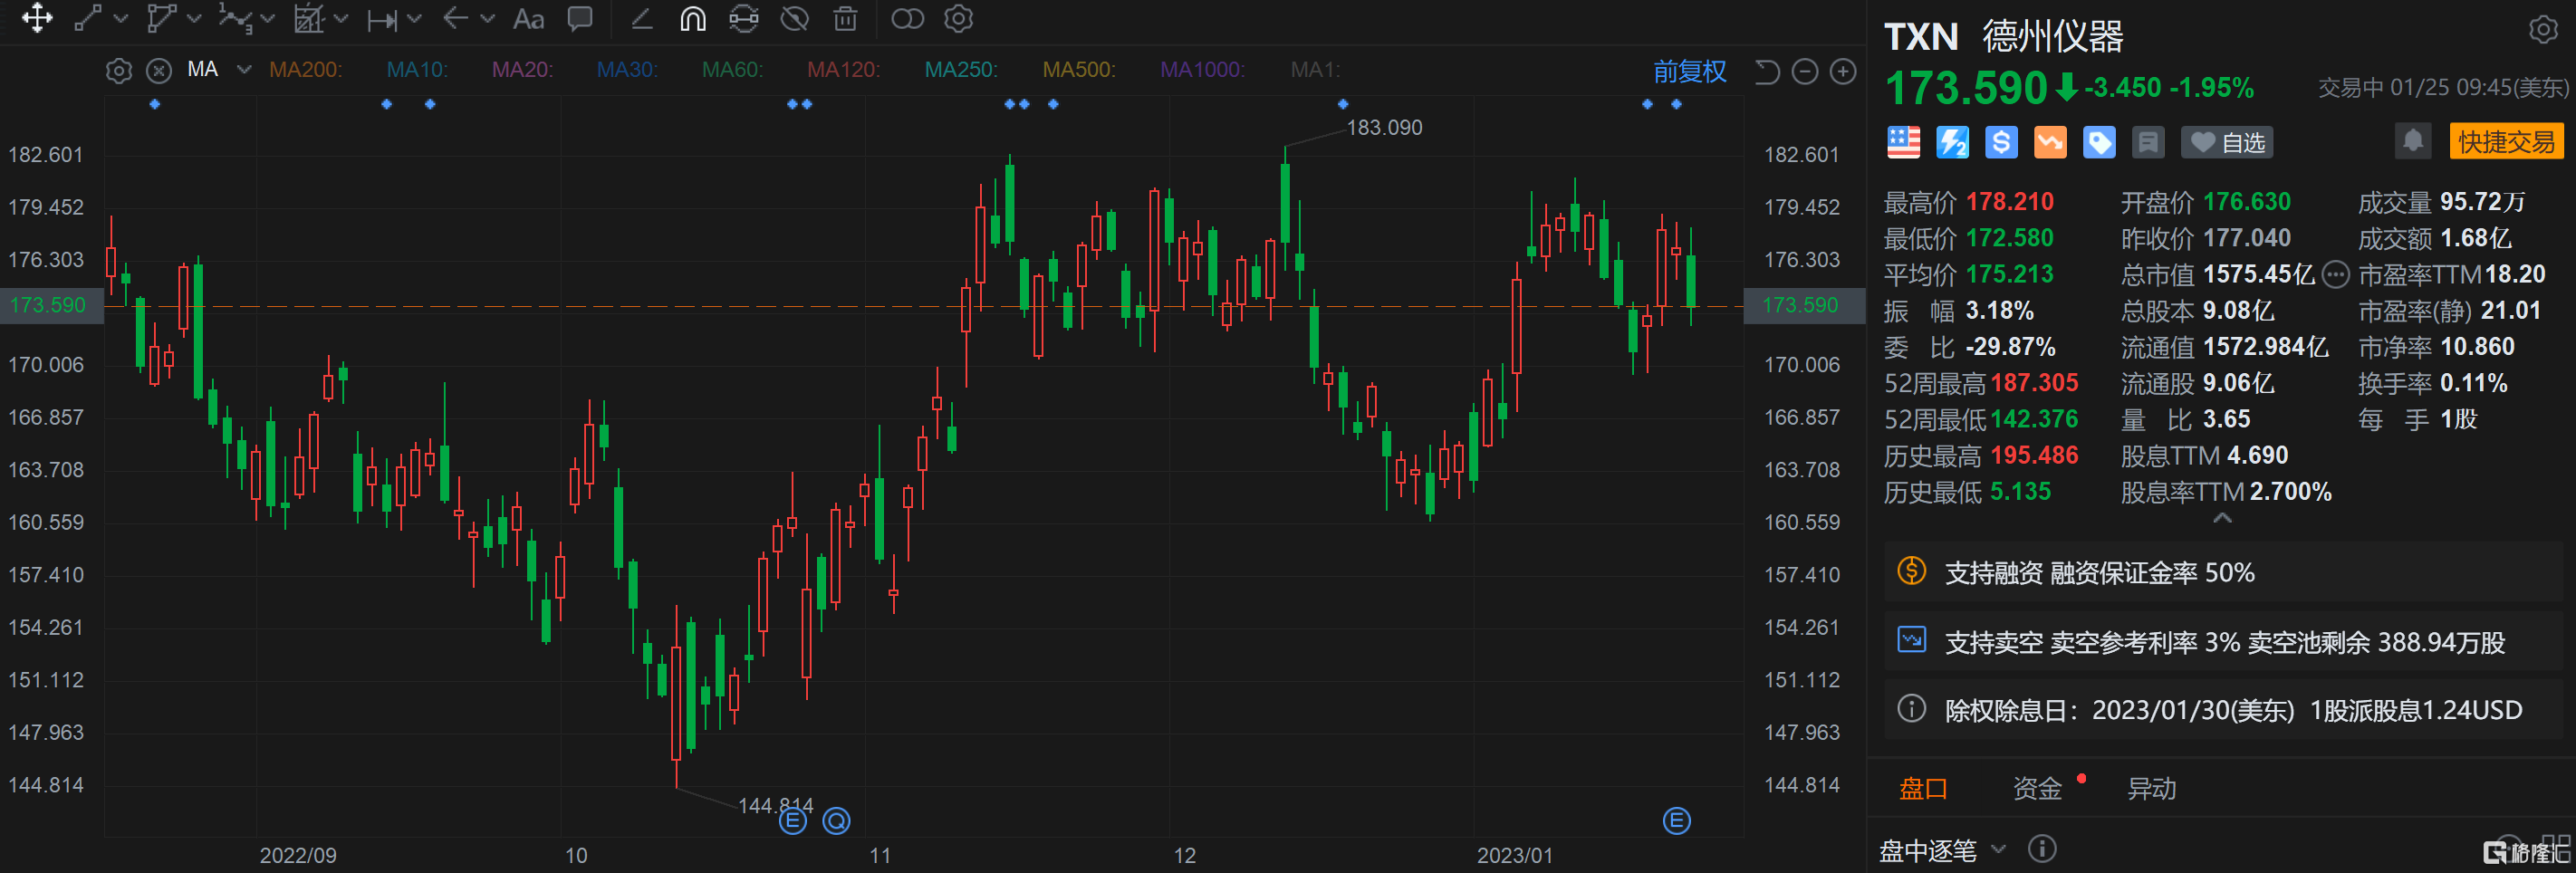Open chart settings gear in drawing toolbar

tap(958, 19)
